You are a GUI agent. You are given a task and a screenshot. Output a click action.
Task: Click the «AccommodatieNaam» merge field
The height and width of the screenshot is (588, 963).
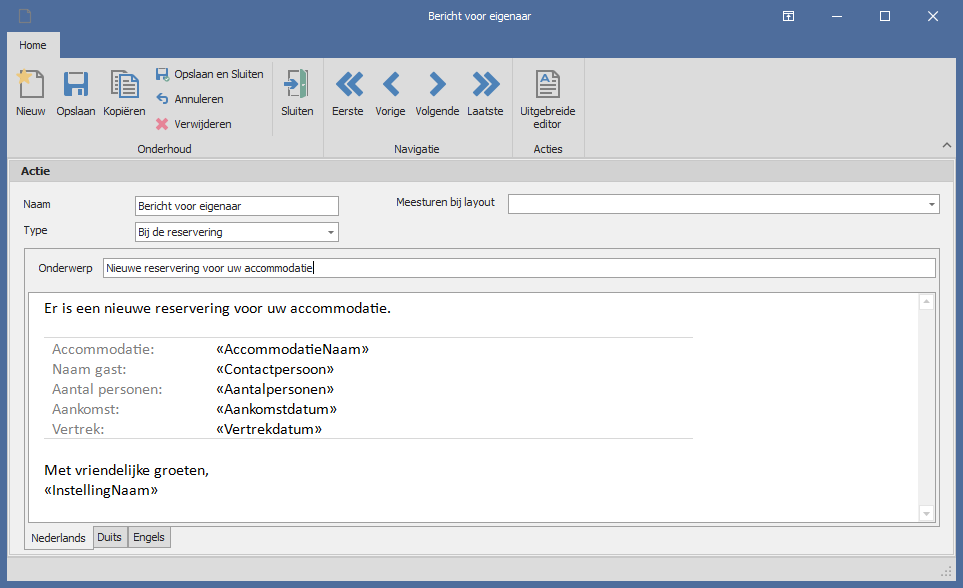(292, 349)
